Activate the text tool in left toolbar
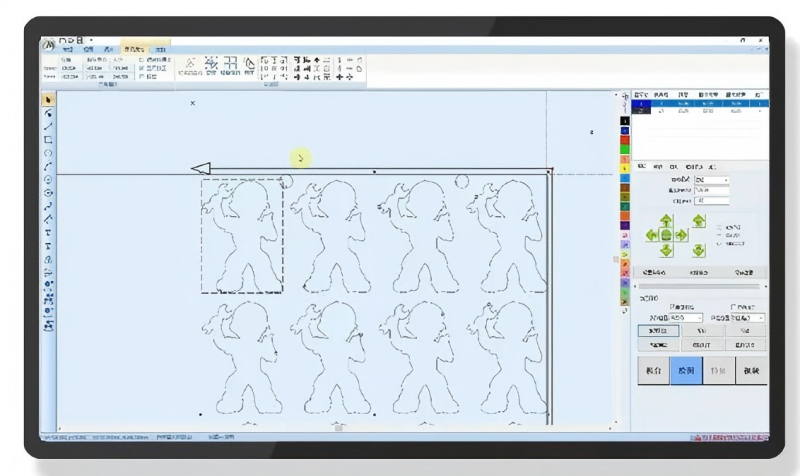 48,232
